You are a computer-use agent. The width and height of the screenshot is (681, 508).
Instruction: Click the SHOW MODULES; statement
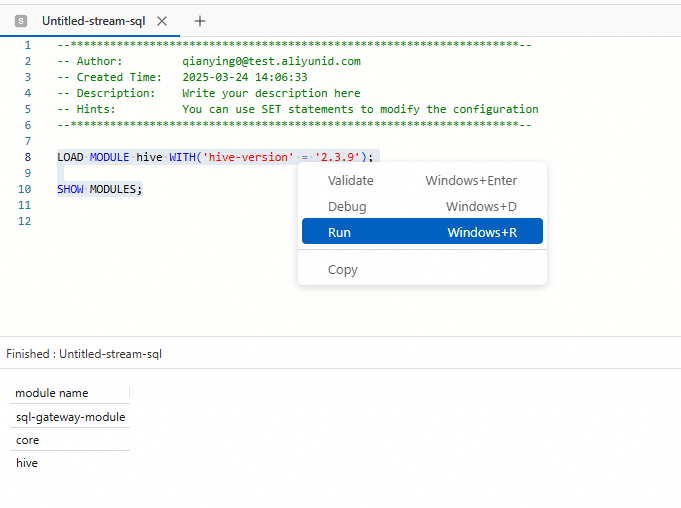pos(99,189)
